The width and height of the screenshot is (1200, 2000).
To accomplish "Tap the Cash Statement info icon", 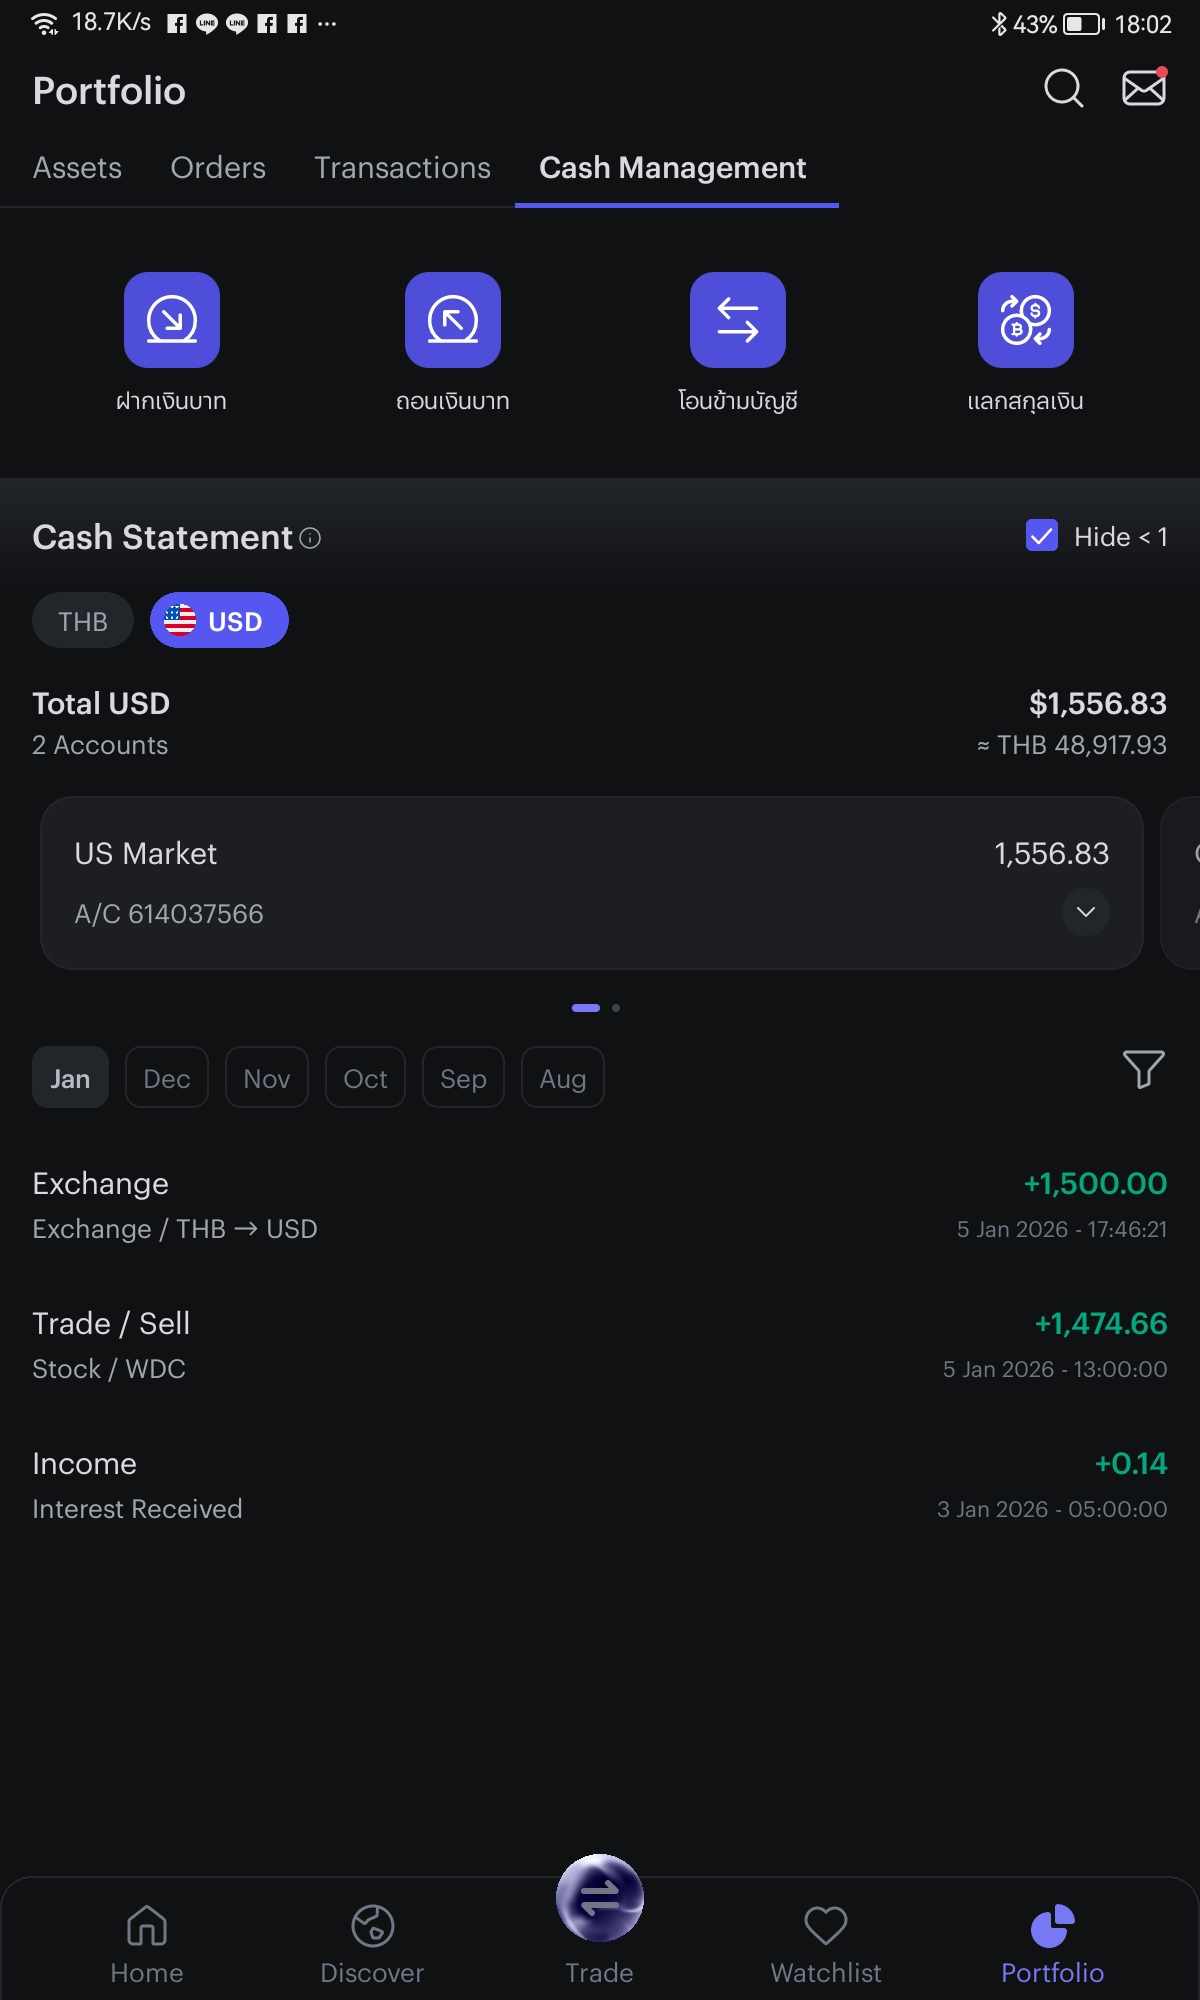I will pos(311,538).
